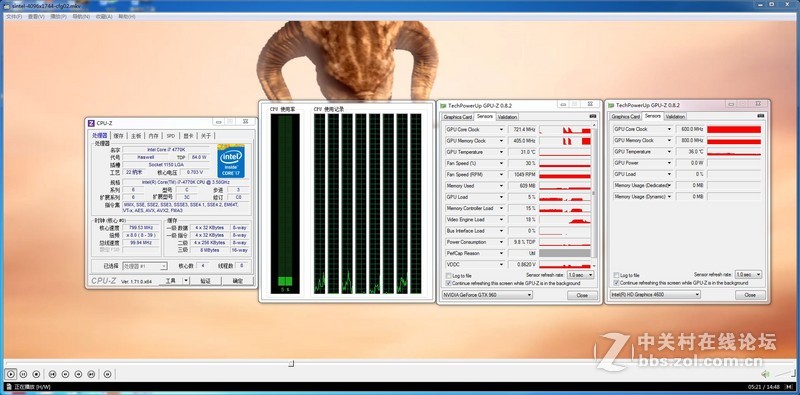Open the Graphics Card tab in the GTX 960 GPU-Z
Viewport: 800px width, 395px height.
point(457,117)
